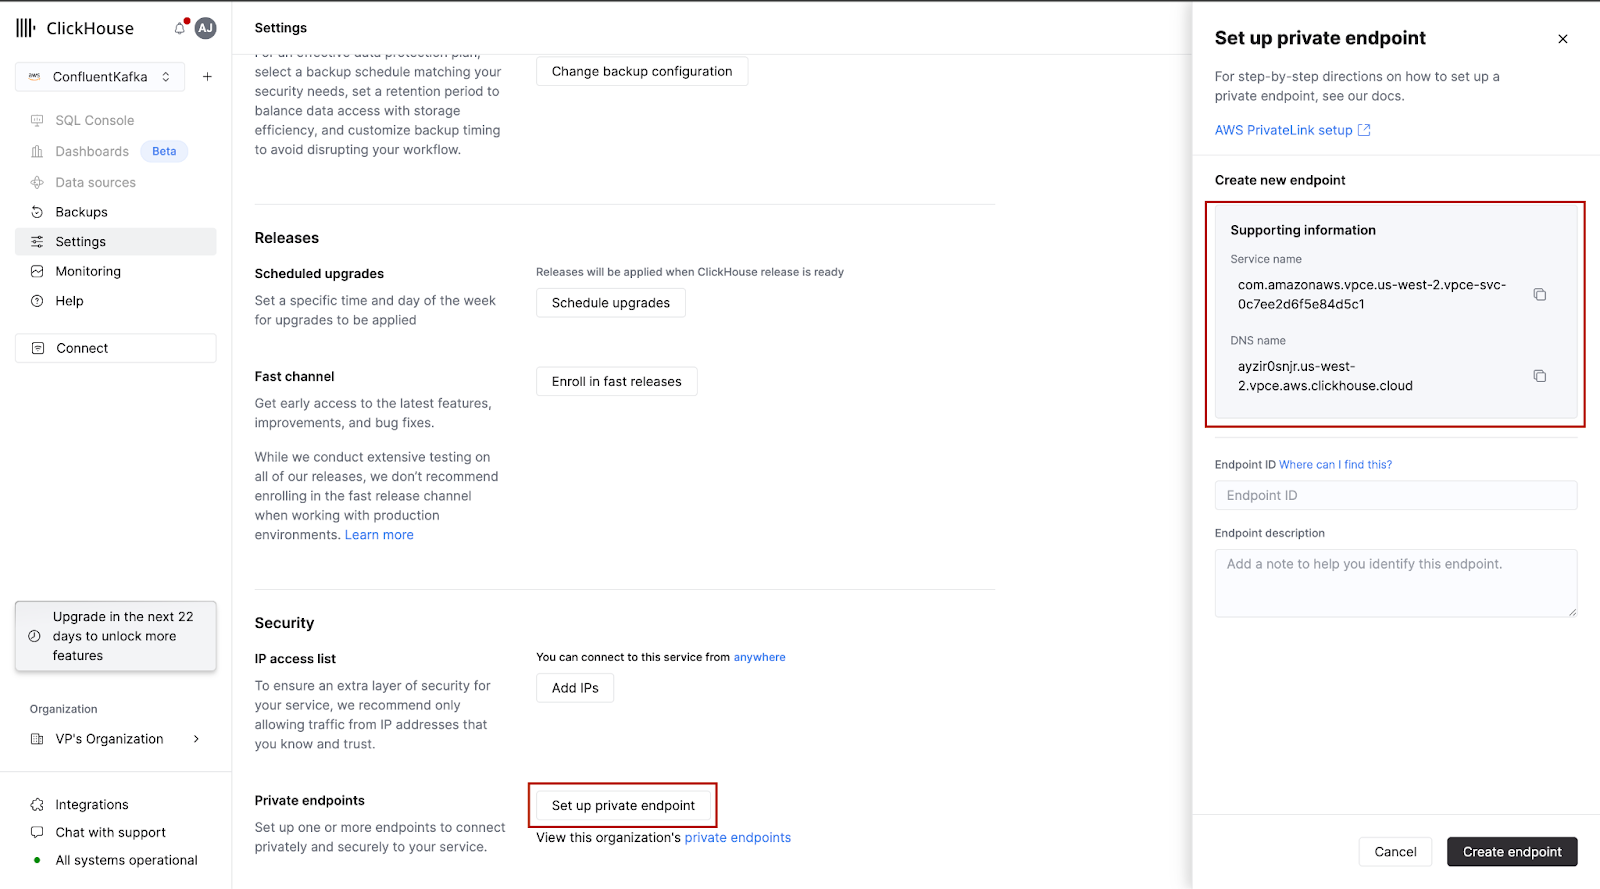Click the notification bell icon
This screenshot has width=1600, height=889.
coord(180,28)
